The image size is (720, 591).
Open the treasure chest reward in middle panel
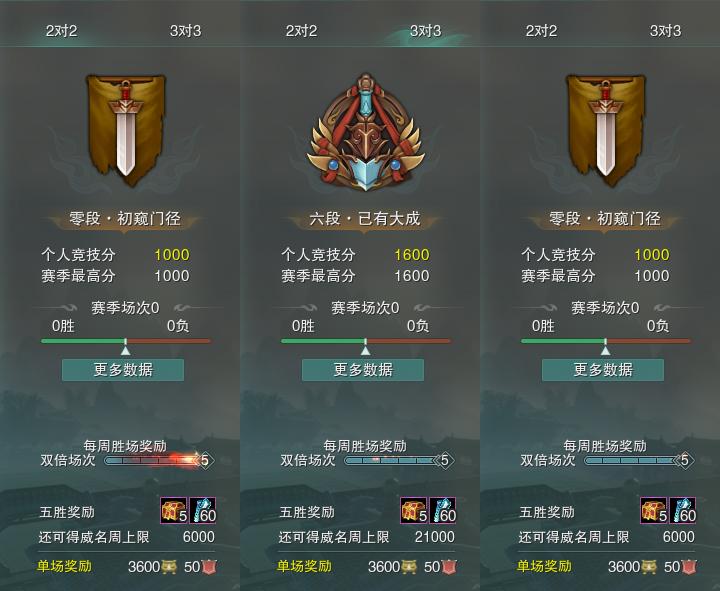(x=414, y=510)
